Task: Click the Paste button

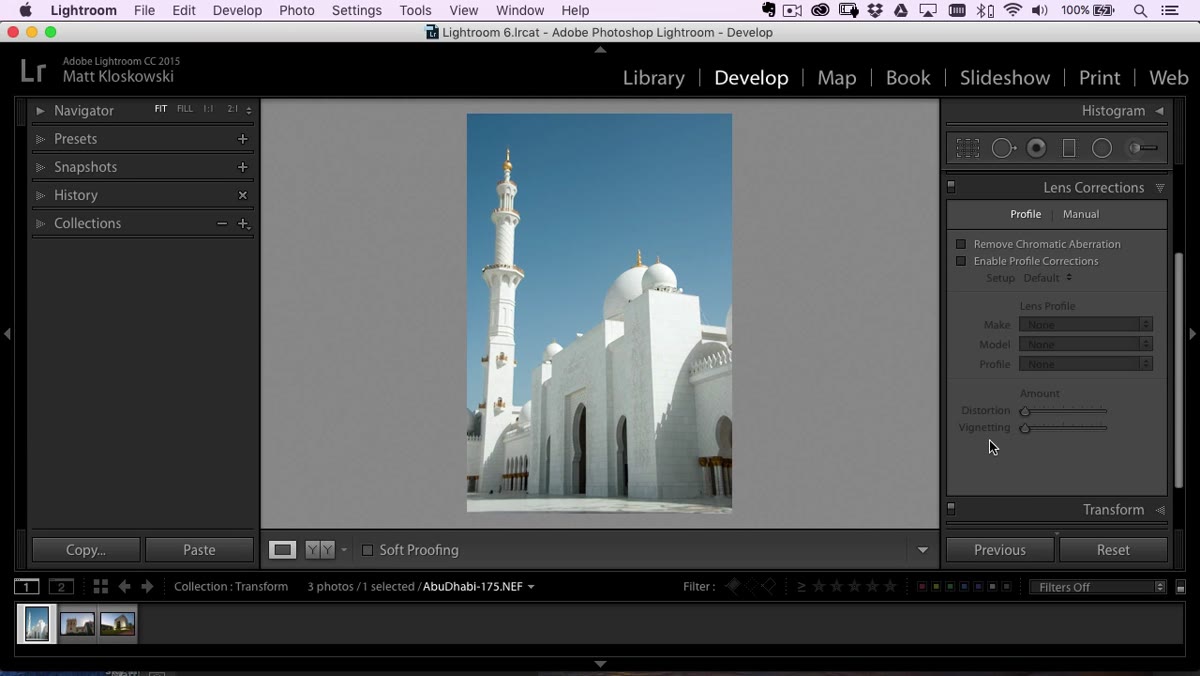Action: (199, 550)
